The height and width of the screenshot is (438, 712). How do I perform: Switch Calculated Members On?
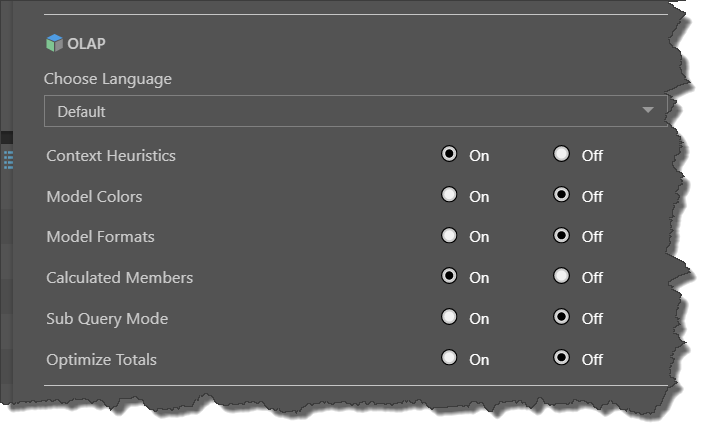click(x=449, y=276)
